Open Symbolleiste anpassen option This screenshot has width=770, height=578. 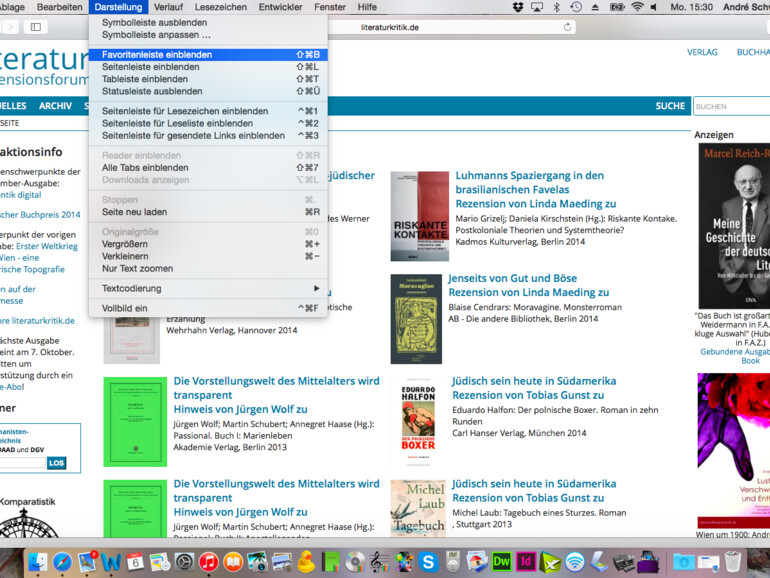tap(208, 35)
